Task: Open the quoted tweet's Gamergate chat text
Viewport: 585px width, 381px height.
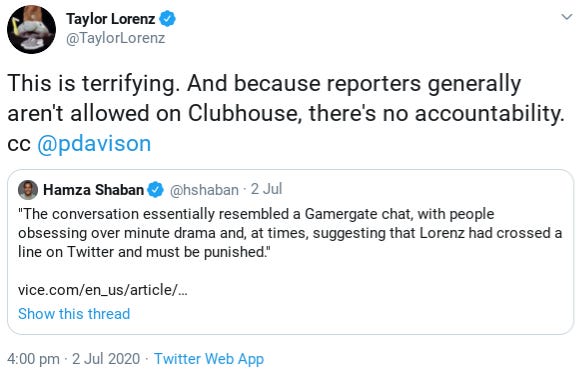Action: [290, 233]
